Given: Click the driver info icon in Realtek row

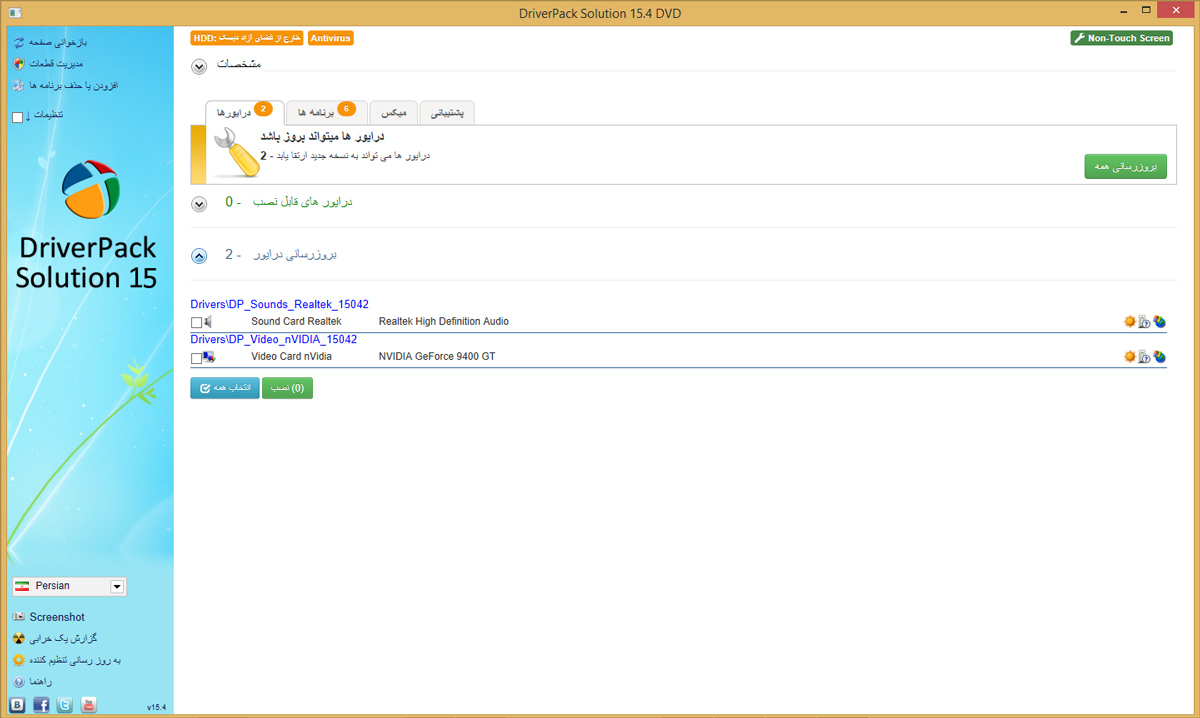Looking at the screenshot, I should click(x=1145, y=322).
